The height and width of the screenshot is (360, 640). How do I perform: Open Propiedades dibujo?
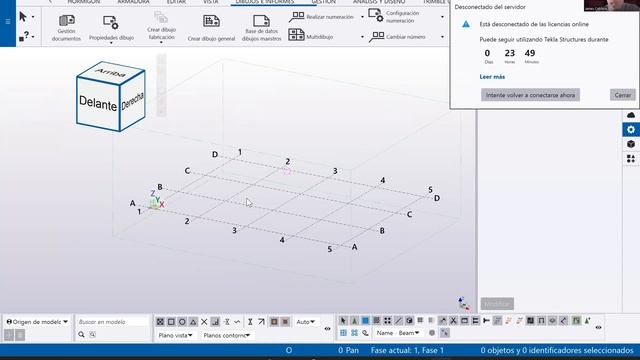[111, 28]
